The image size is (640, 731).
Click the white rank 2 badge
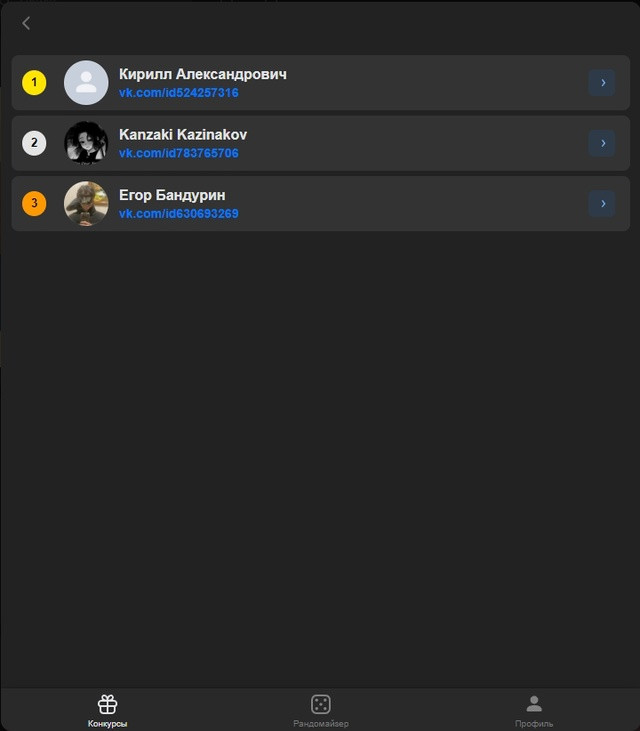[34, 143]
